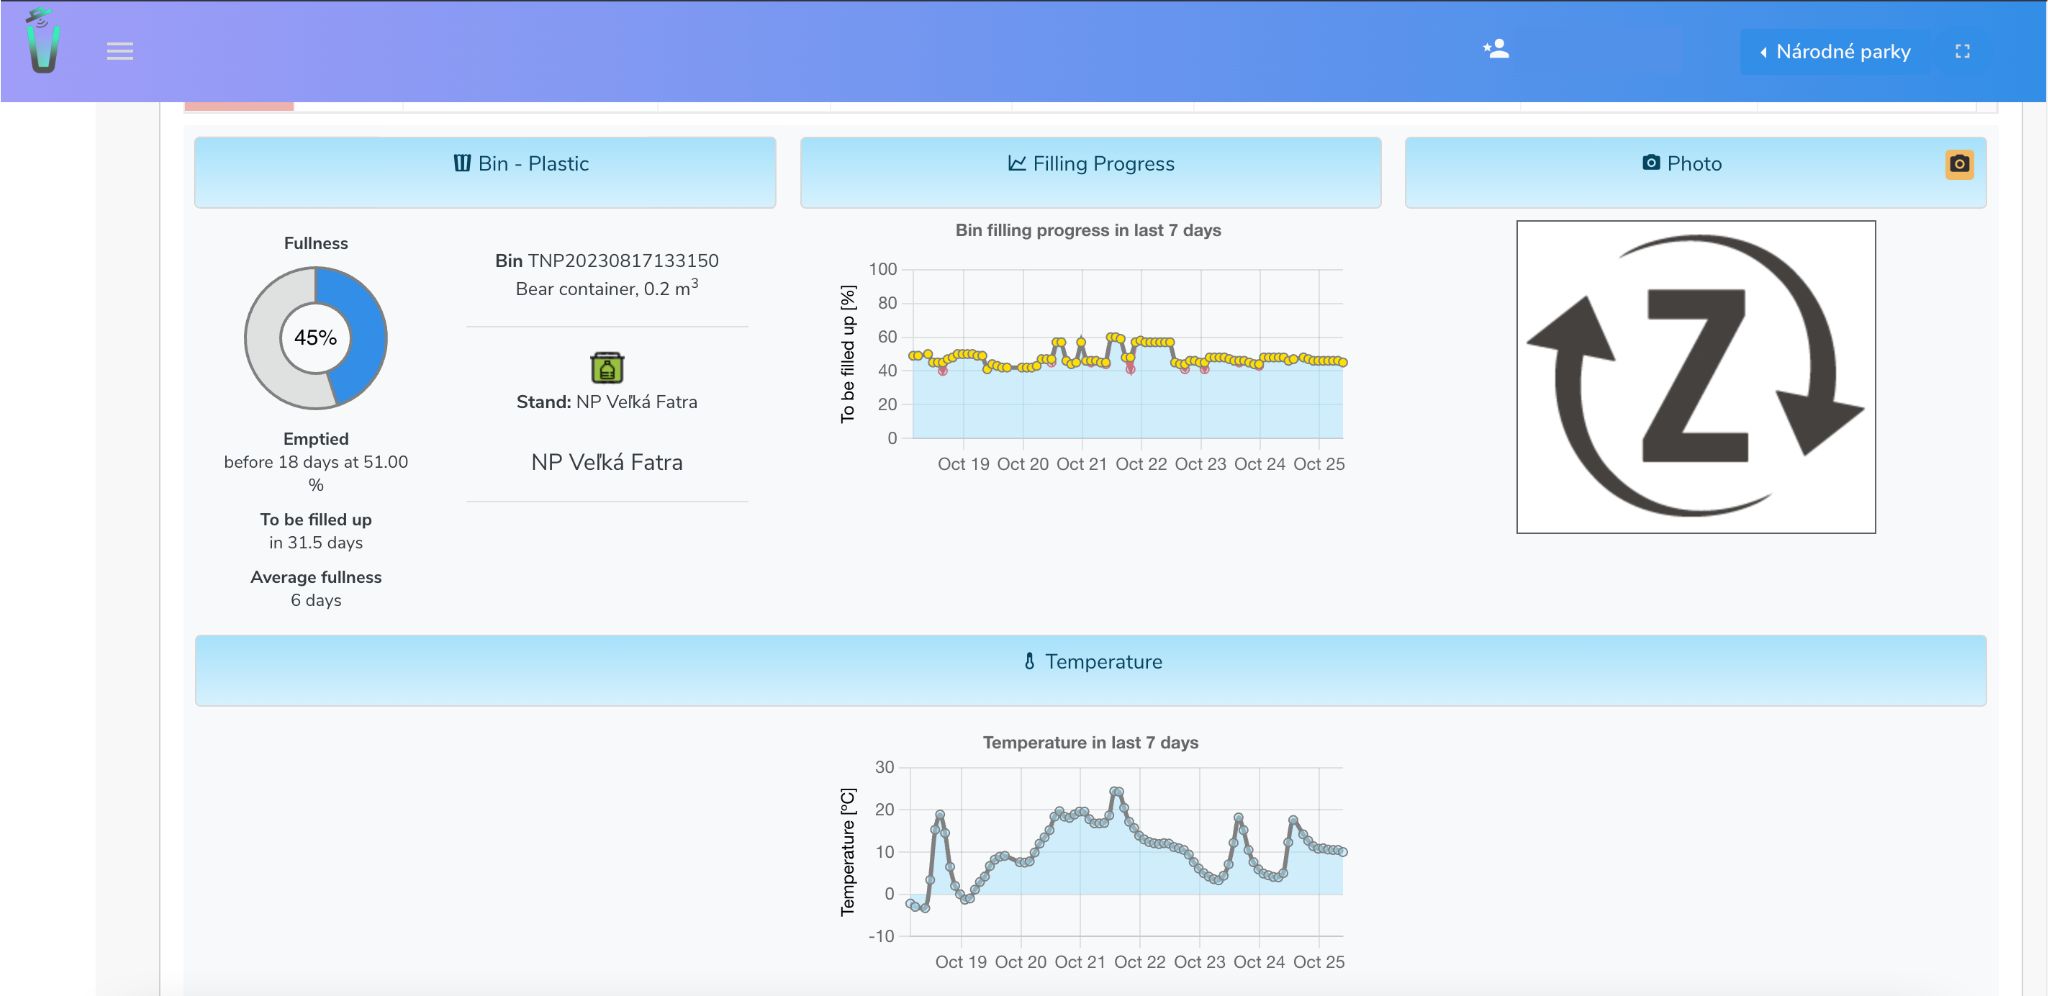Image resolution: width=2048 pixels, height=996 pixels.
Task: Select the pink highlighted tab at top
Action: 239,105
